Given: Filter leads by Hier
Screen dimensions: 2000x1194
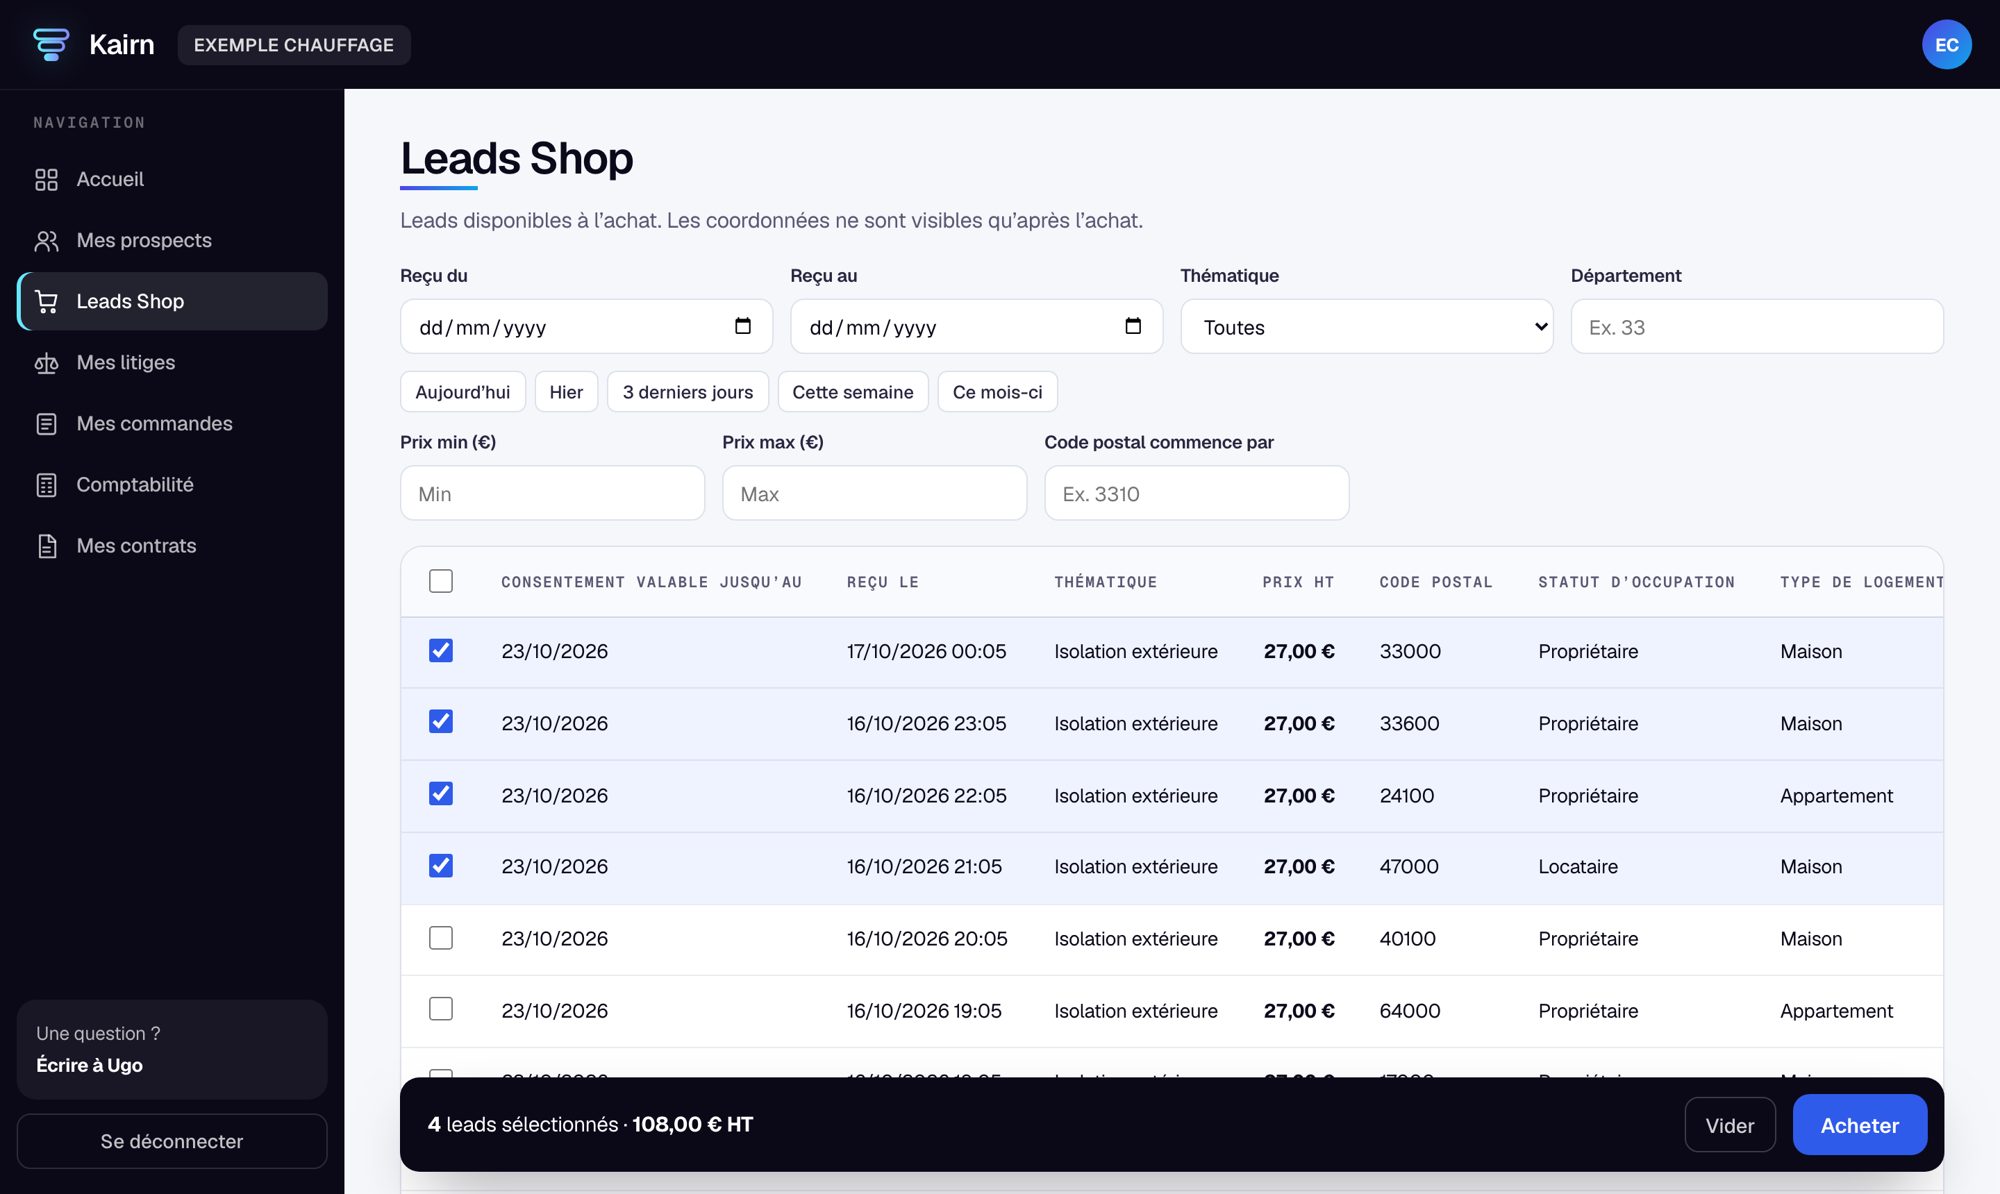Looking at the screenshot, I should click(566, 392).
